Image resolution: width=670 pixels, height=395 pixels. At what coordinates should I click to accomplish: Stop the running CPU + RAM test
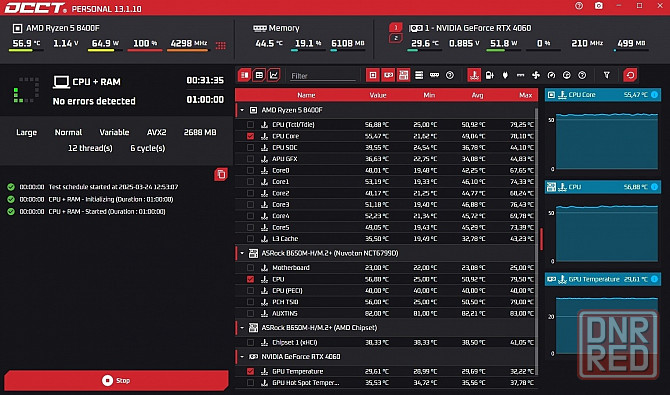coord(116,380)
